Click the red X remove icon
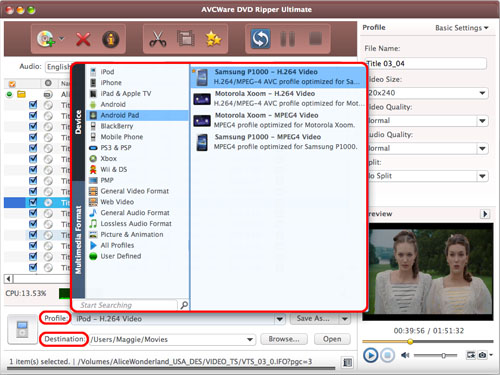 [83, 39]
